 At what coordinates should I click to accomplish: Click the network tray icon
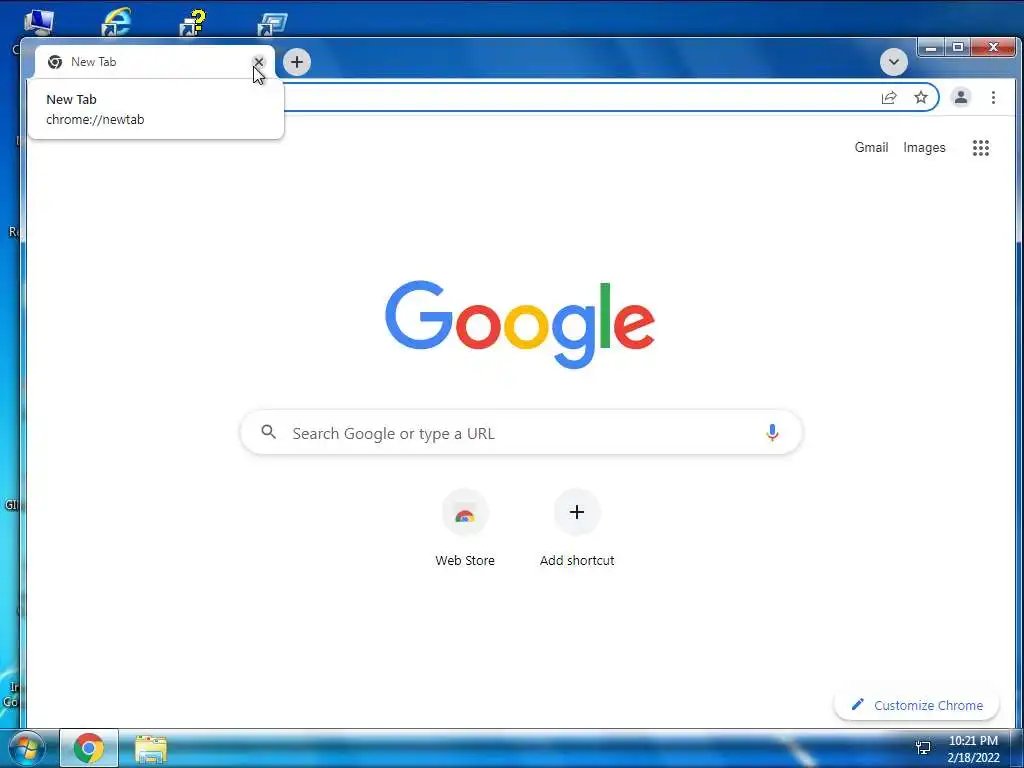(923, 748)
